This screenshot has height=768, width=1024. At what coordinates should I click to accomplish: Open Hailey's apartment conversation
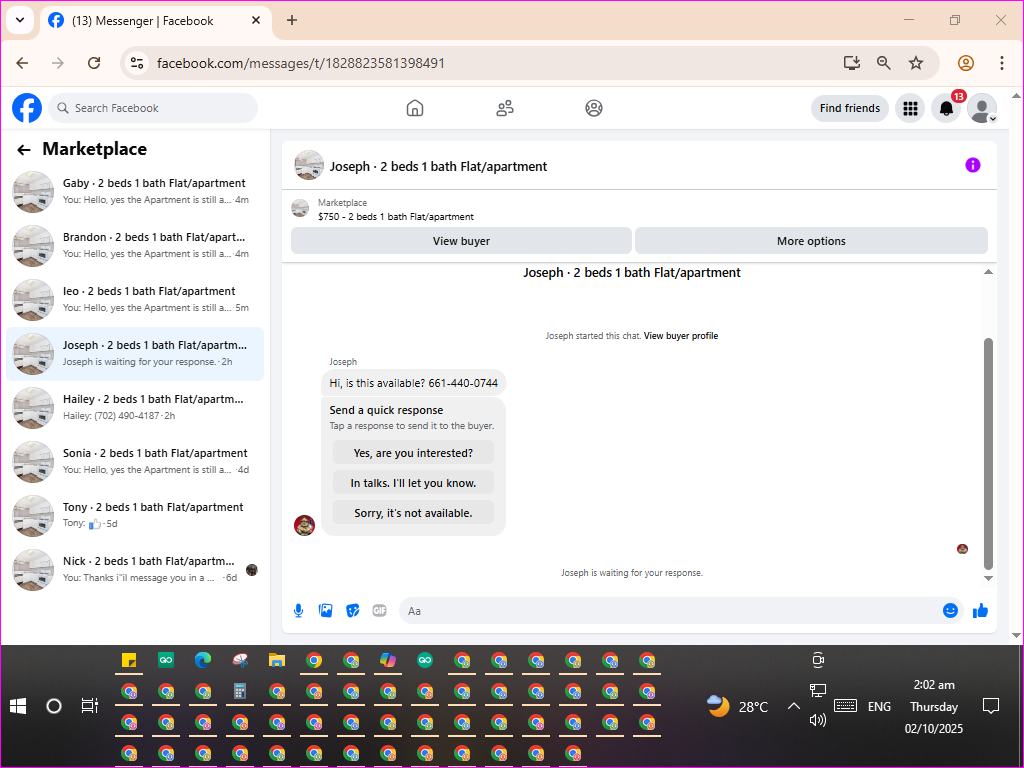tap(135, 408)
